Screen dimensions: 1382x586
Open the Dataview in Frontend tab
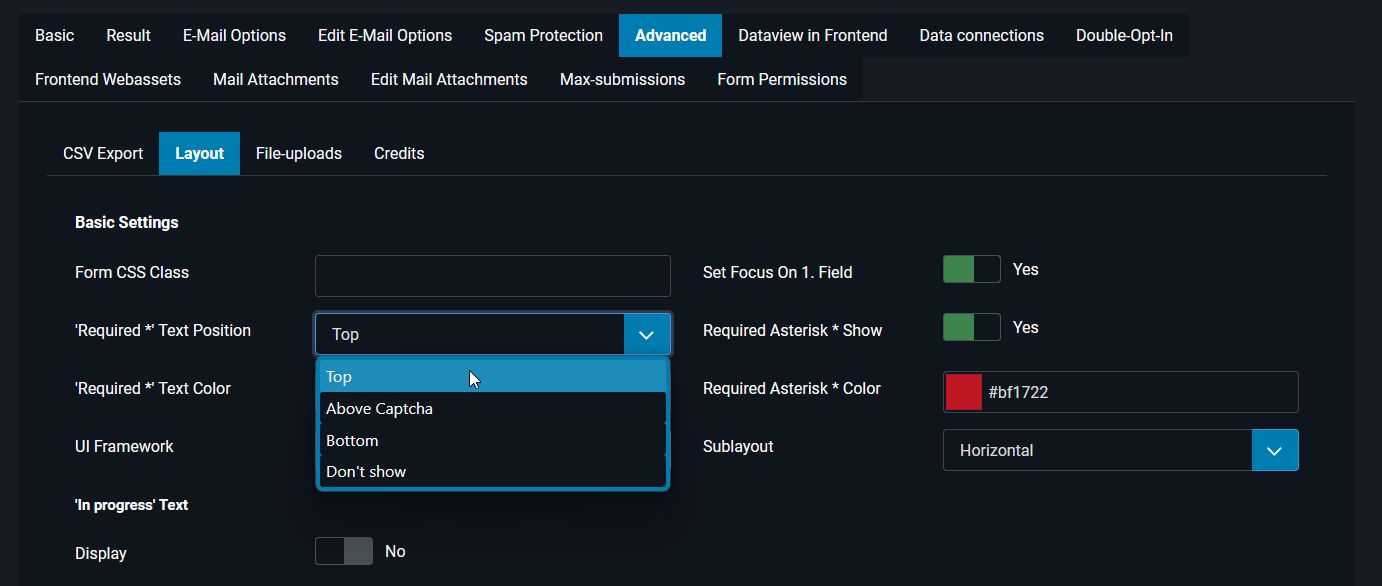pyautogui.click(x=811, y=35)
